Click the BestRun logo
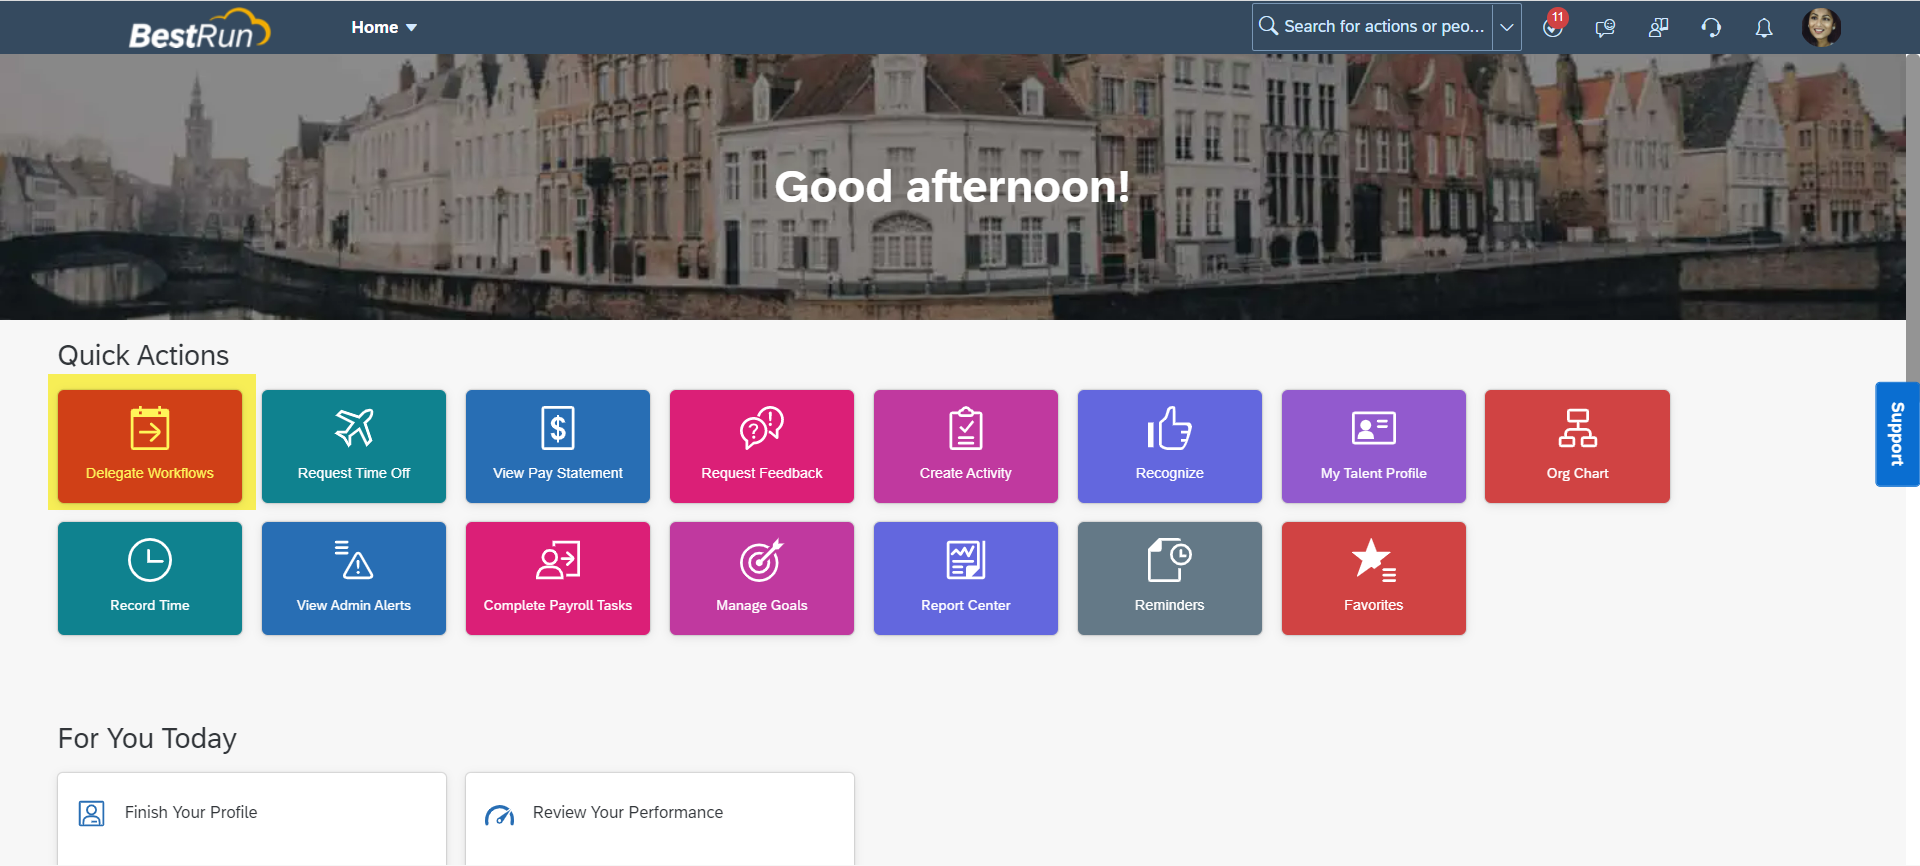 click(x=199, y=29)
